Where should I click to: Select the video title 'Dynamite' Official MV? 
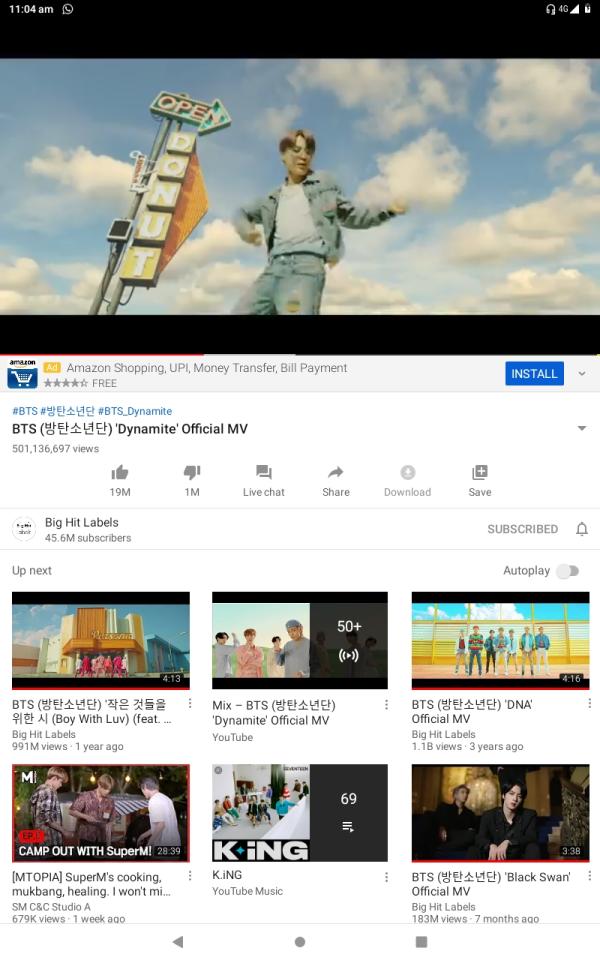(x=130, y=429)
